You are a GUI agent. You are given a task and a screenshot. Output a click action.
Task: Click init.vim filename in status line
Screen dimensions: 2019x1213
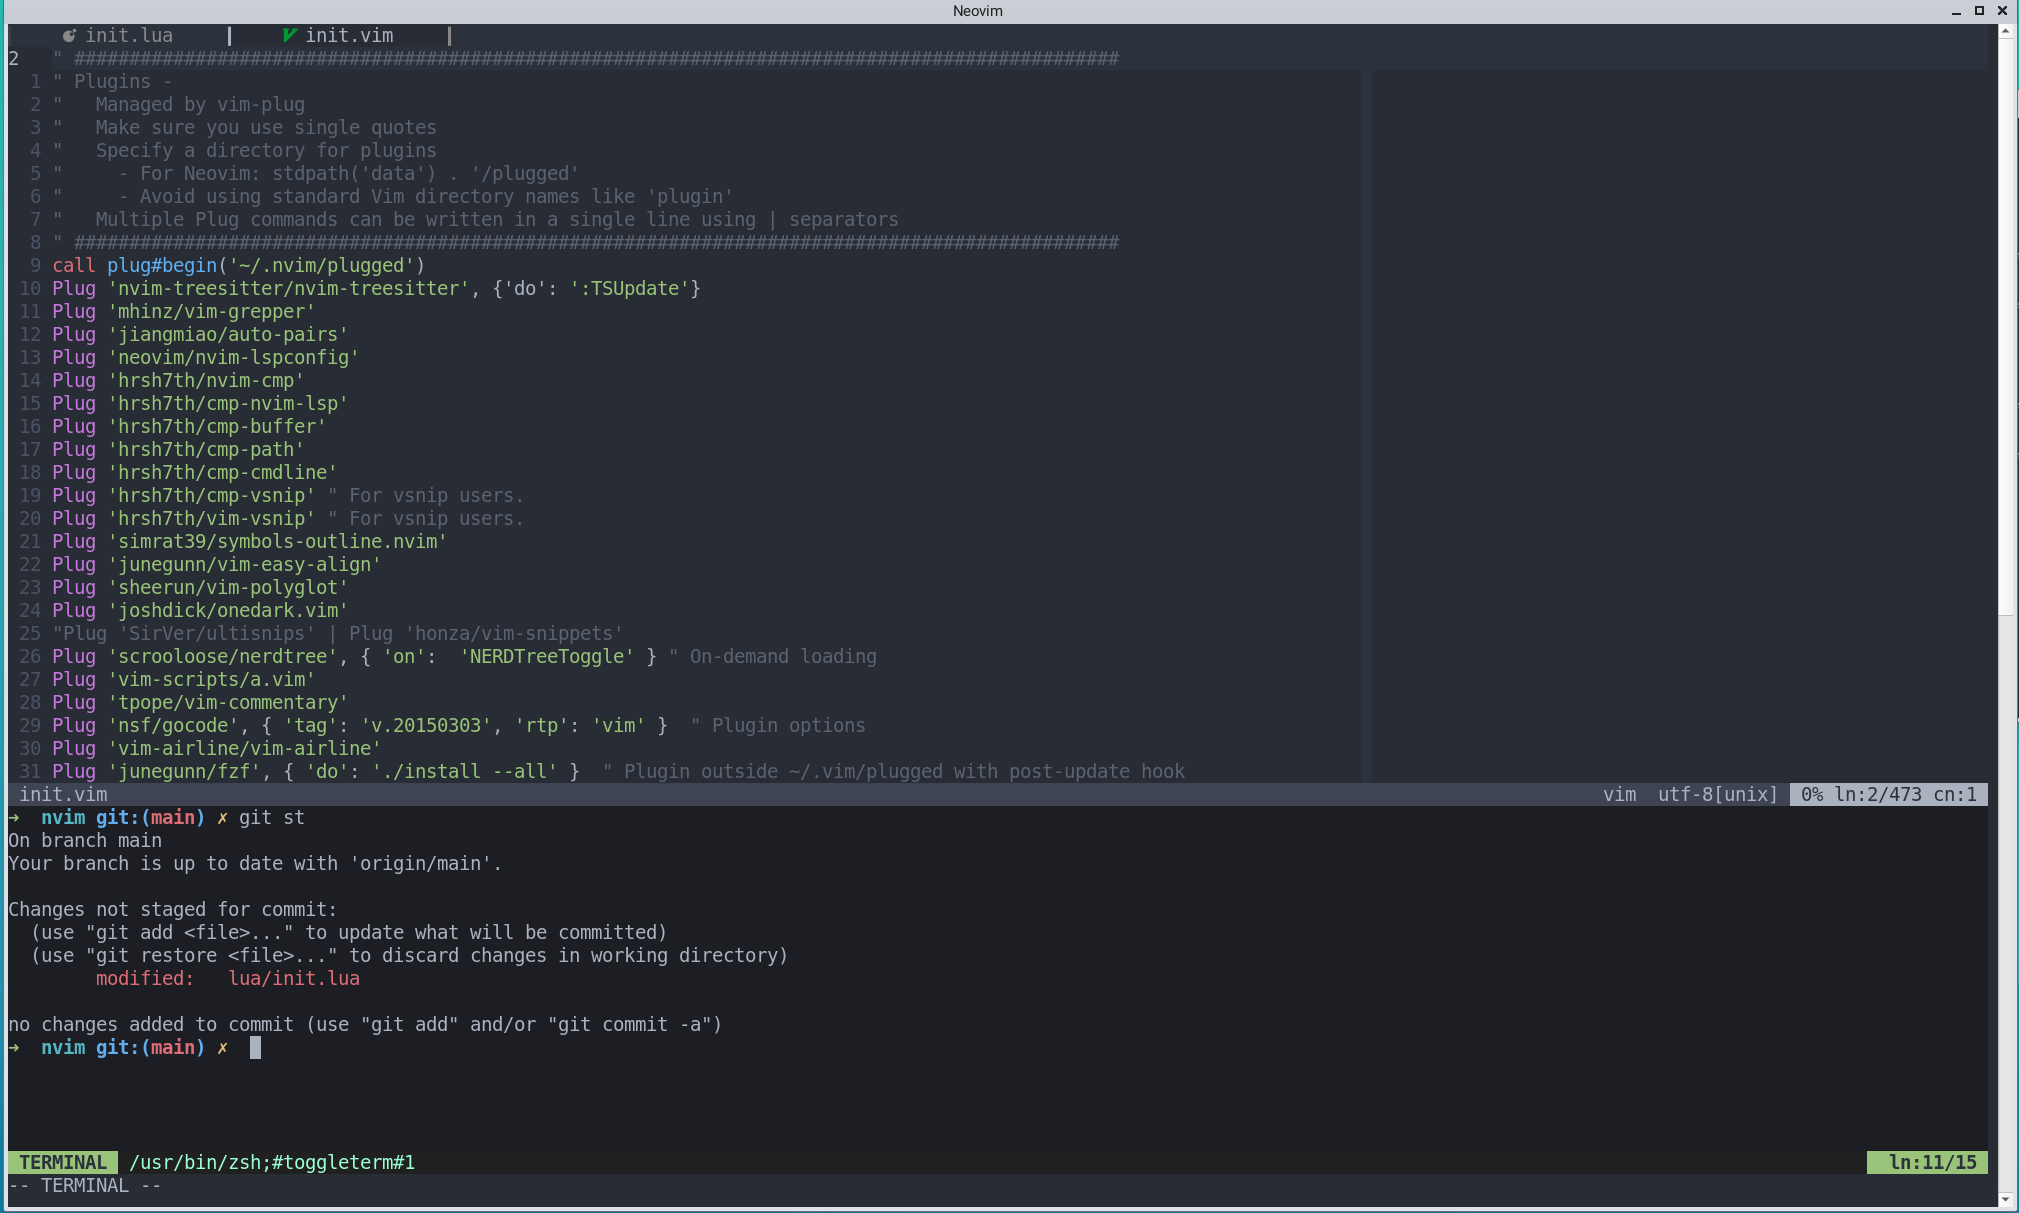click(x=63, y=794)
